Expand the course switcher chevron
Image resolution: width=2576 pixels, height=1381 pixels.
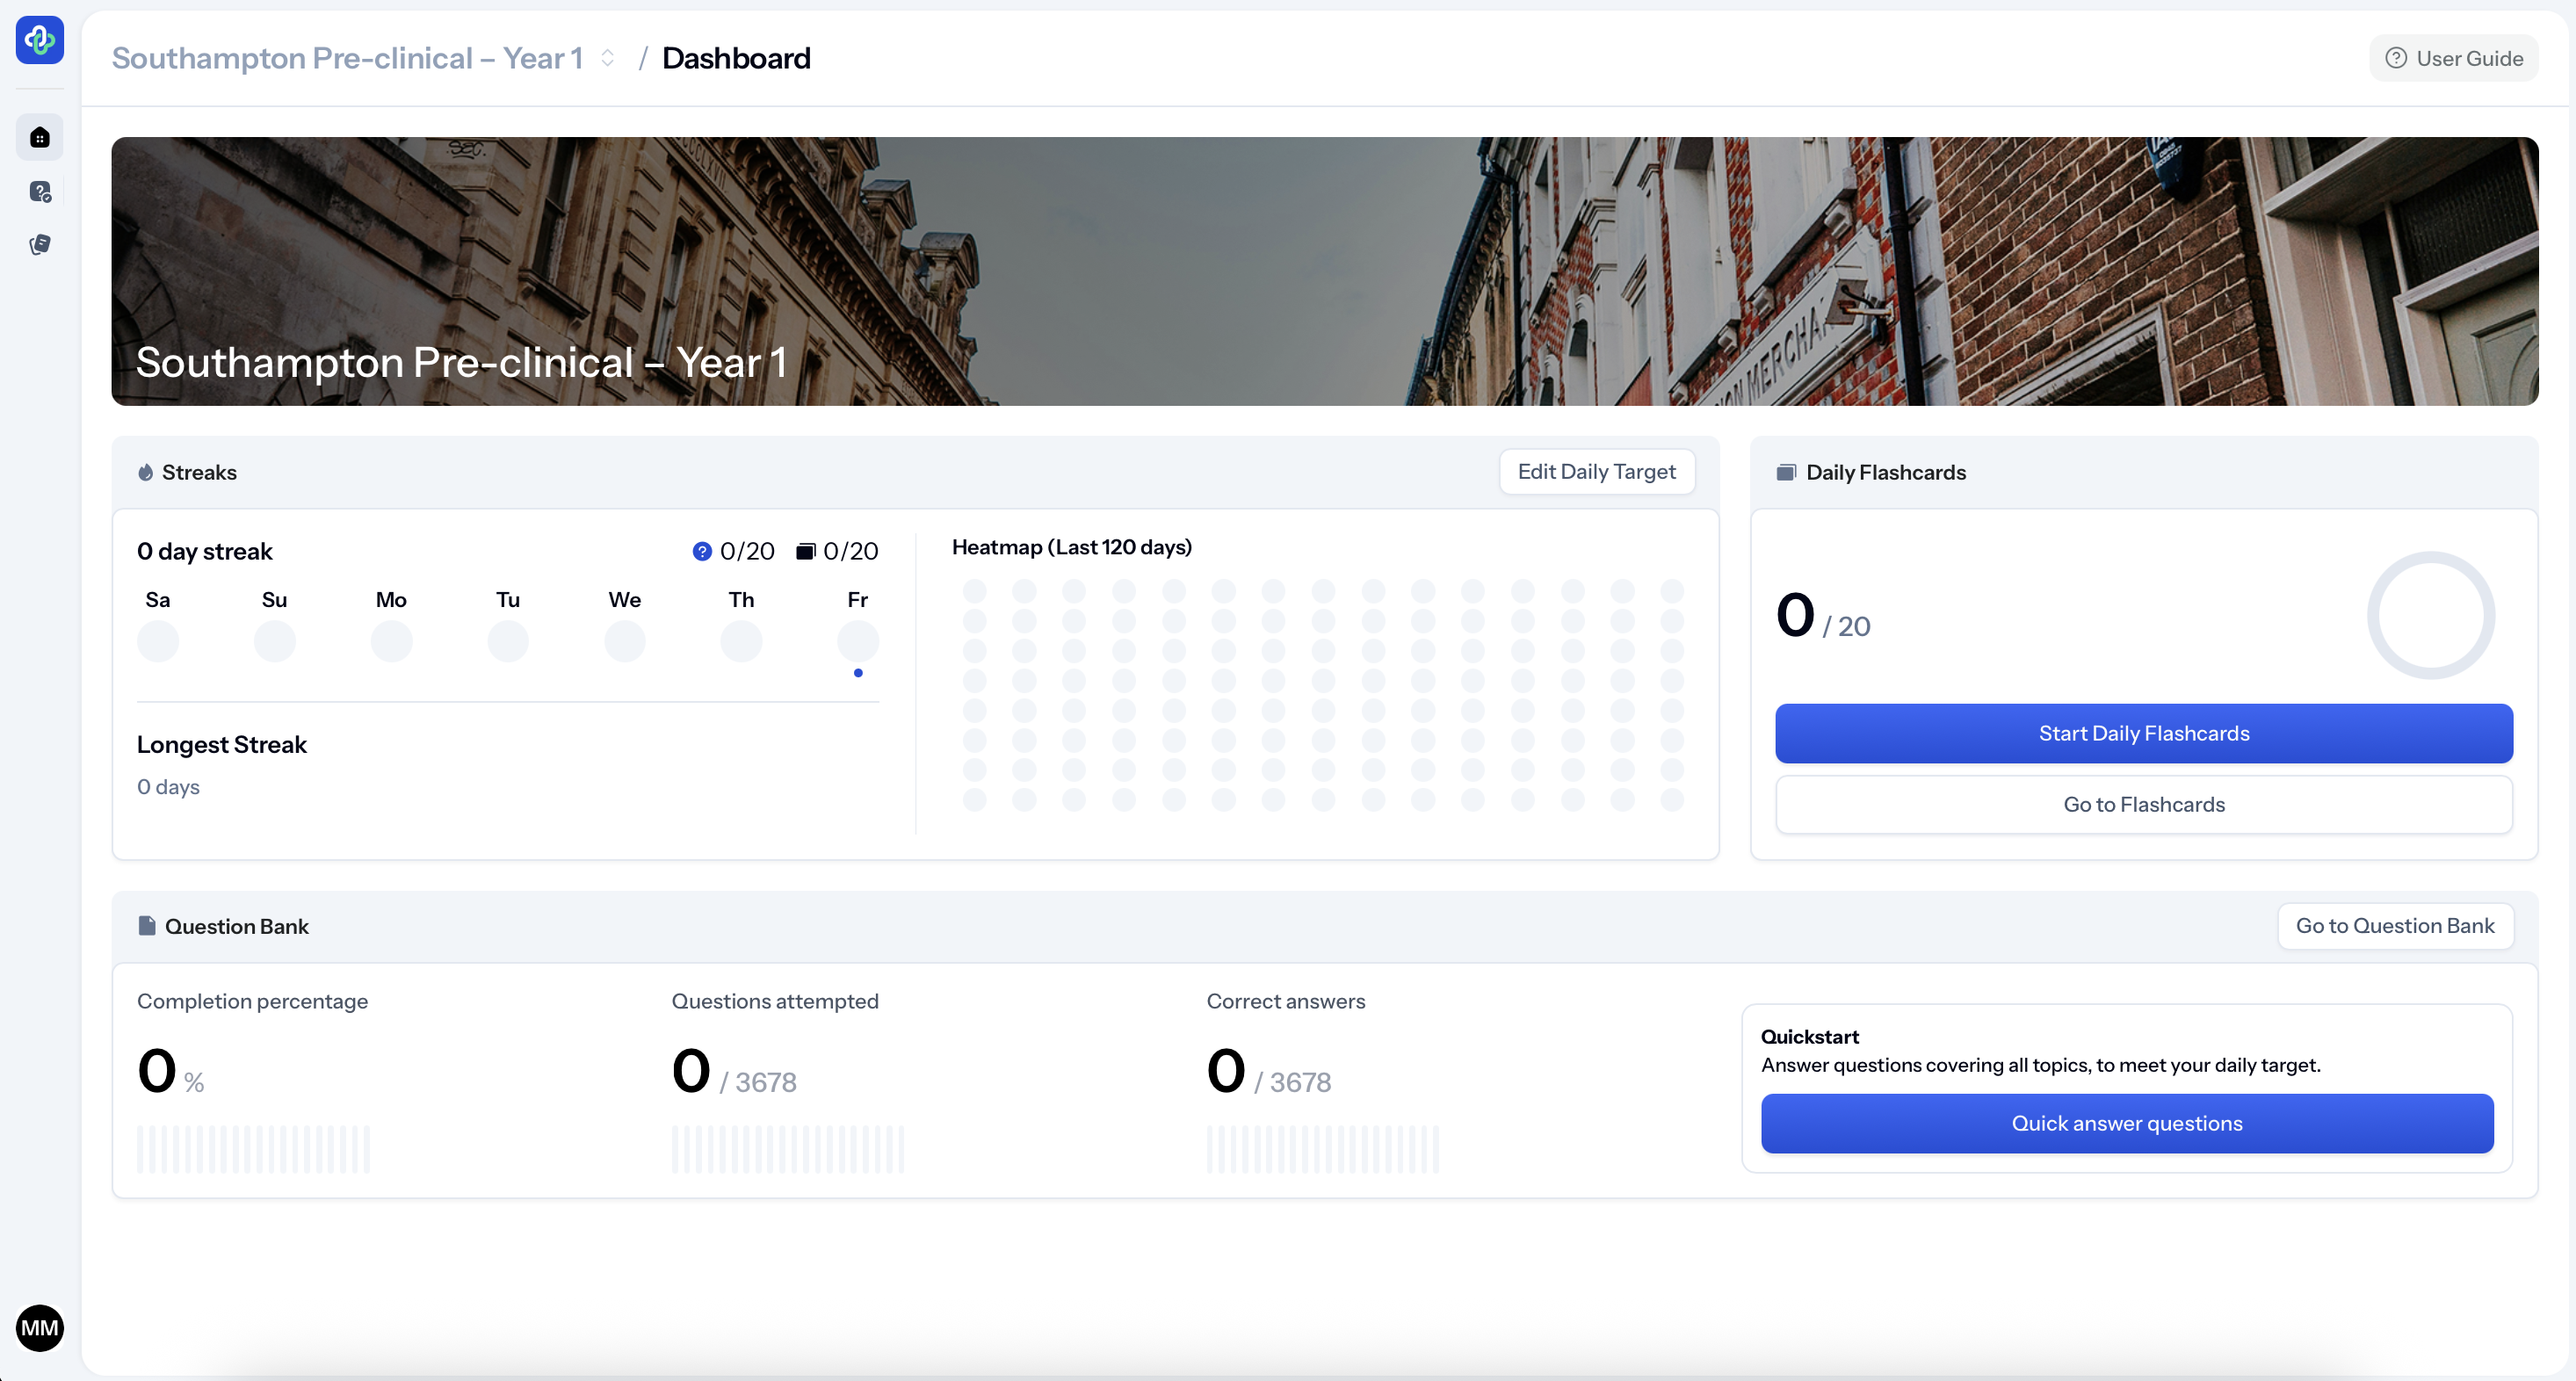[607, 58]
